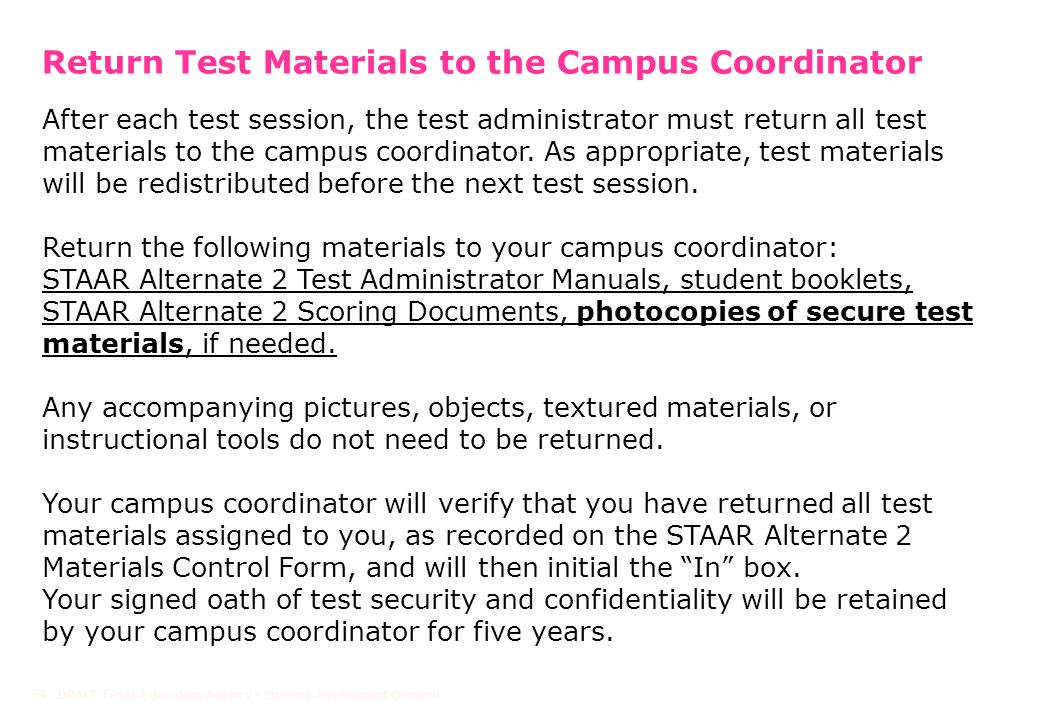Open the underlined 'STAAR Alternate 2 Test Administrator Manuals' text
The image size is (1040, 720).
point(356,279)
